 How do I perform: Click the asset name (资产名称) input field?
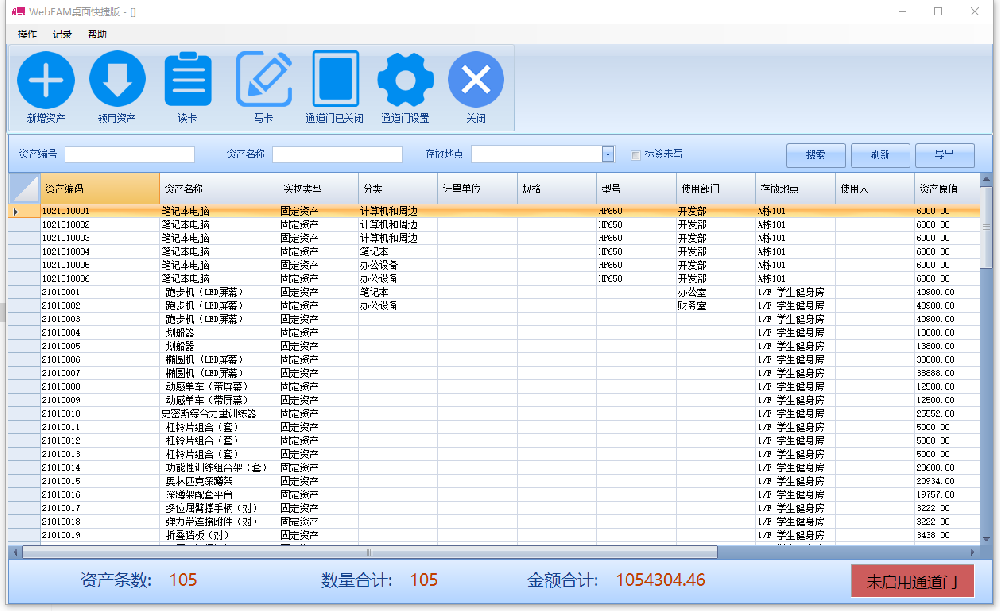(x=337, y=154)
